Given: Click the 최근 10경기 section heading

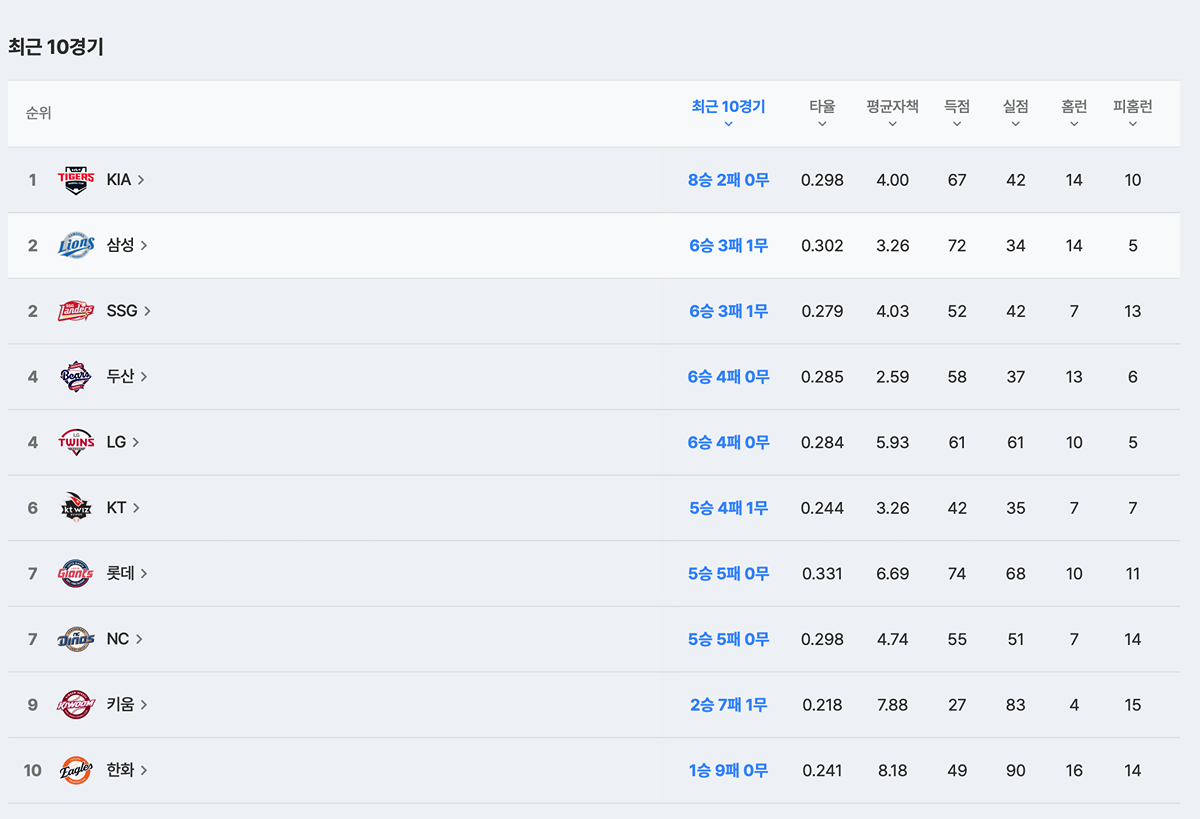Looking at the screenshot, I should click(56, 46).
